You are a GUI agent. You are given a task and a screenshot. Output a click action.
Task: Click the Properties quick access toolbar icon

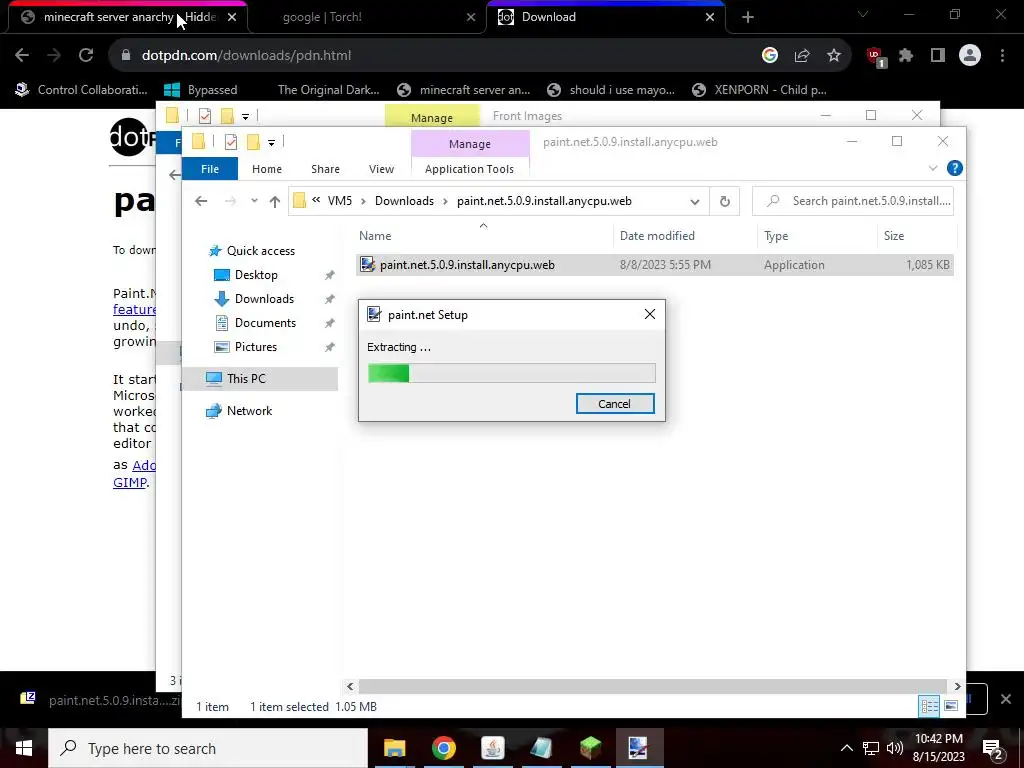pyautogui.click(x=231, y=141)
